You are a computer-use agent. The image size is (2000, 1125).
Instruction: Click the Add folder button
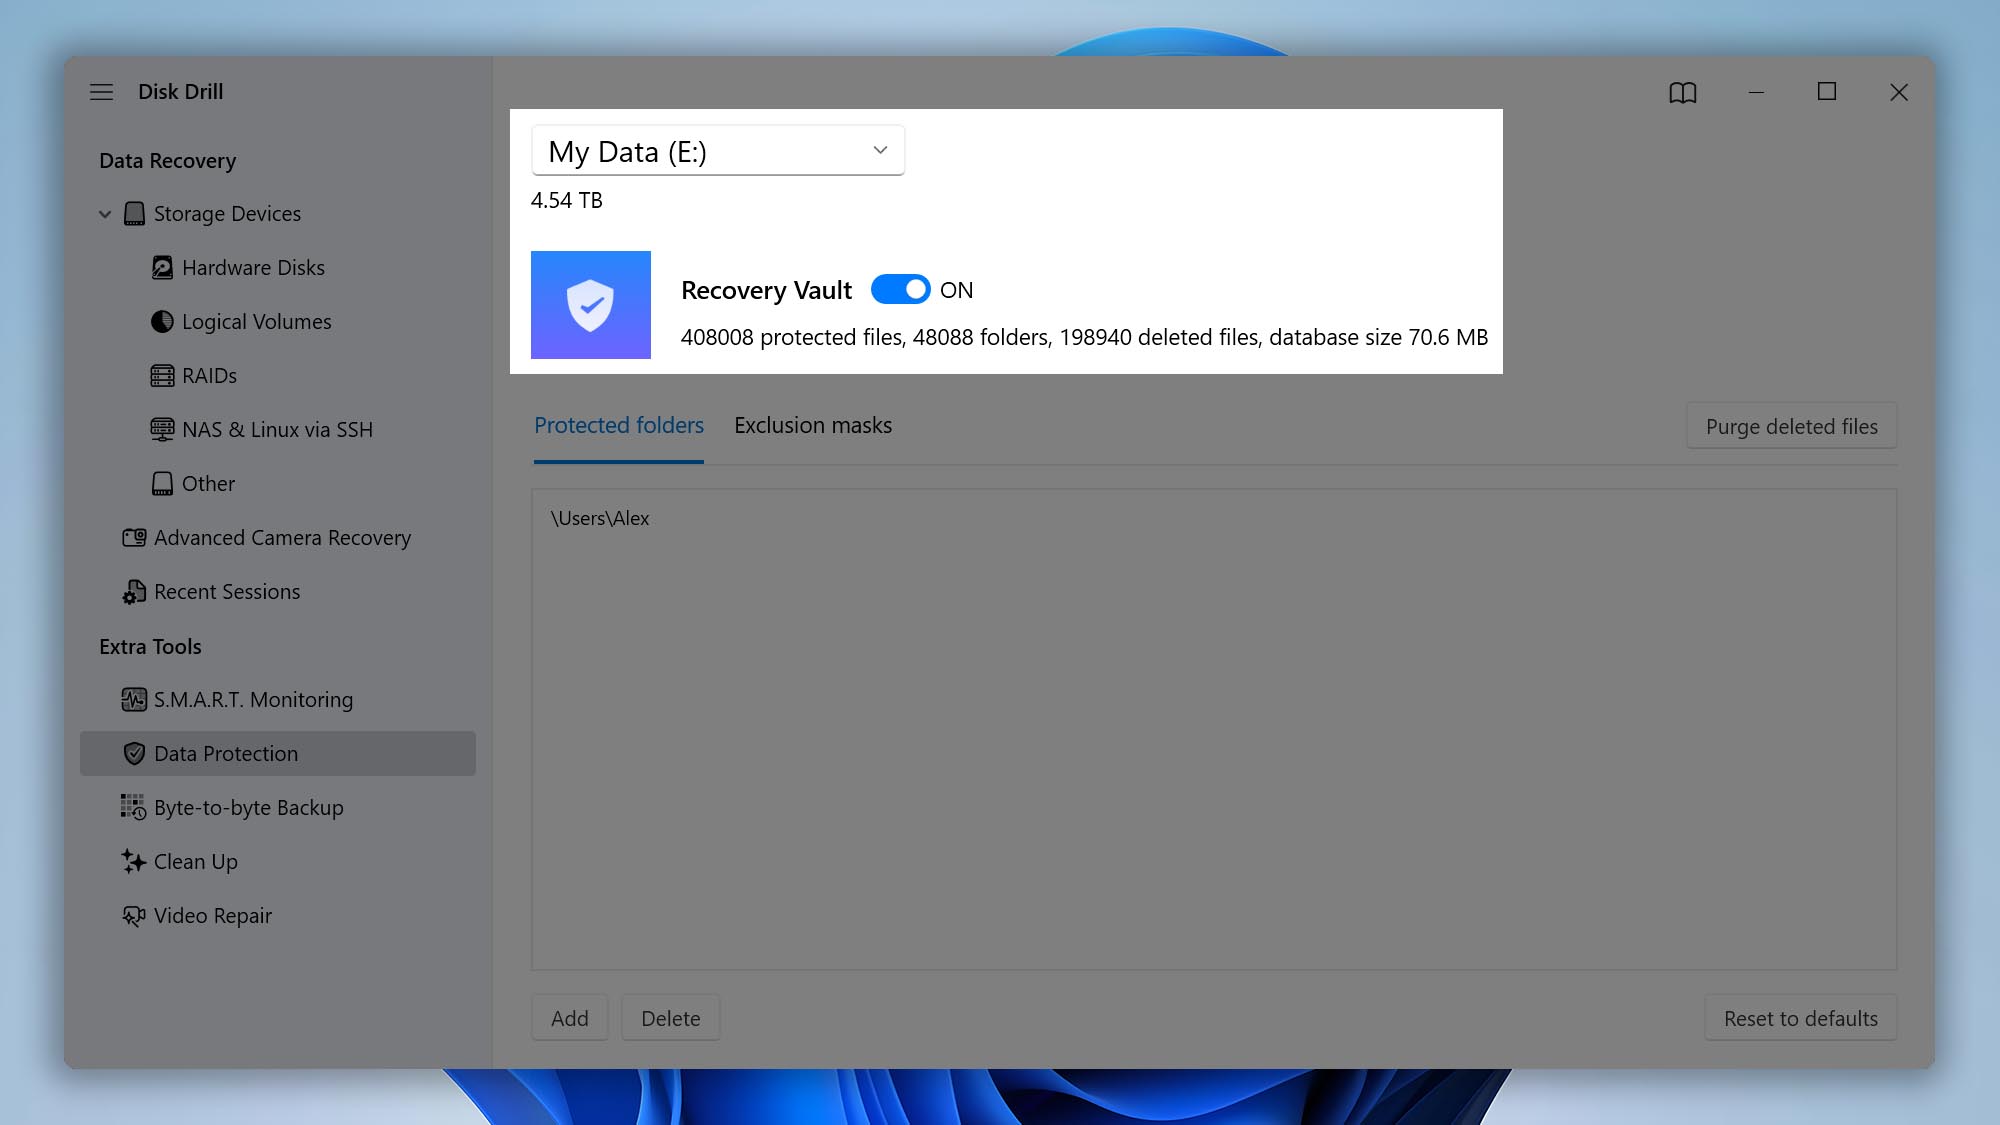[570, 1019]
